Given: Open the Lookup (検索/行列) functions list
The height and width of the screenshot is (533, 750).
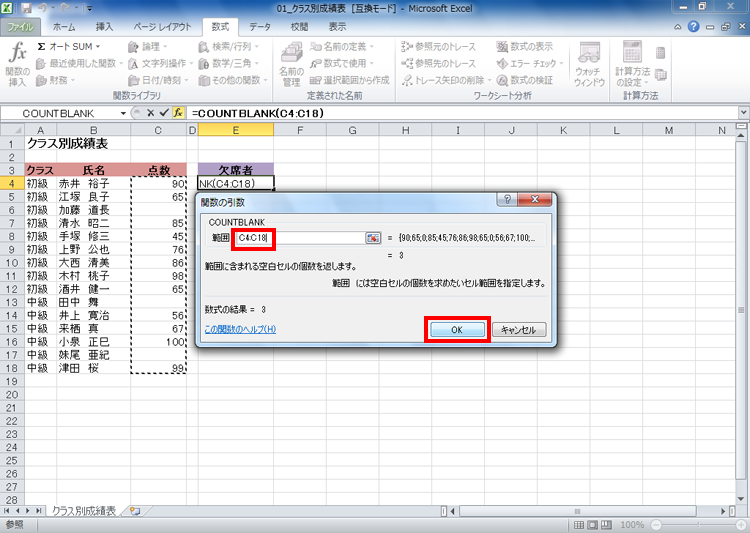Looking at the screenshot, I should 229,46.
